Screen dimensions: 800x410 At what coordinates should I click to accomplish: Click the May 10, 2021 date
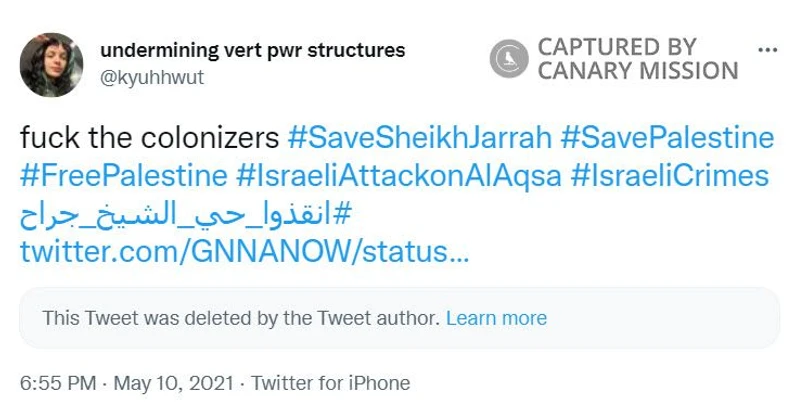click(175, 383)
